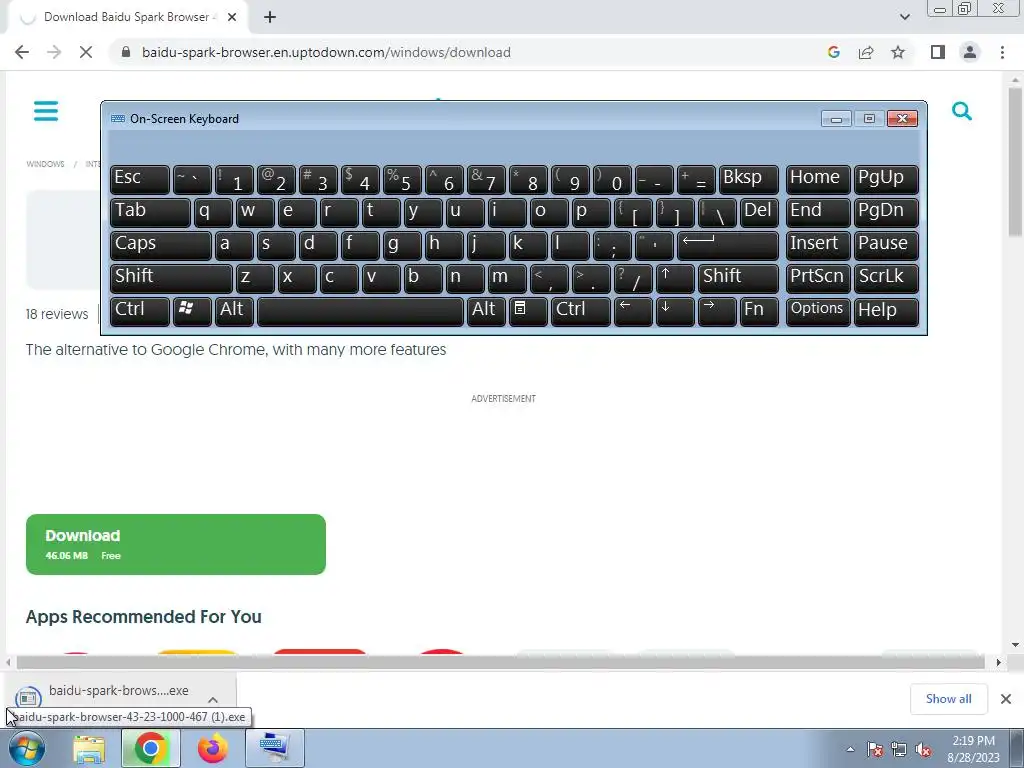Open Windows Explorer from taskbar
This screenshot has height=768, width=1024.
pos(89,749)
